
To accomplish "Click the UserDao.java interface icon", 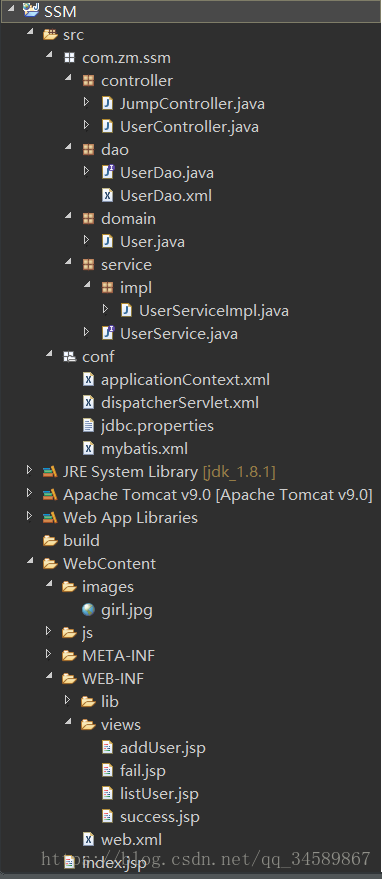I will coord(108,172).
